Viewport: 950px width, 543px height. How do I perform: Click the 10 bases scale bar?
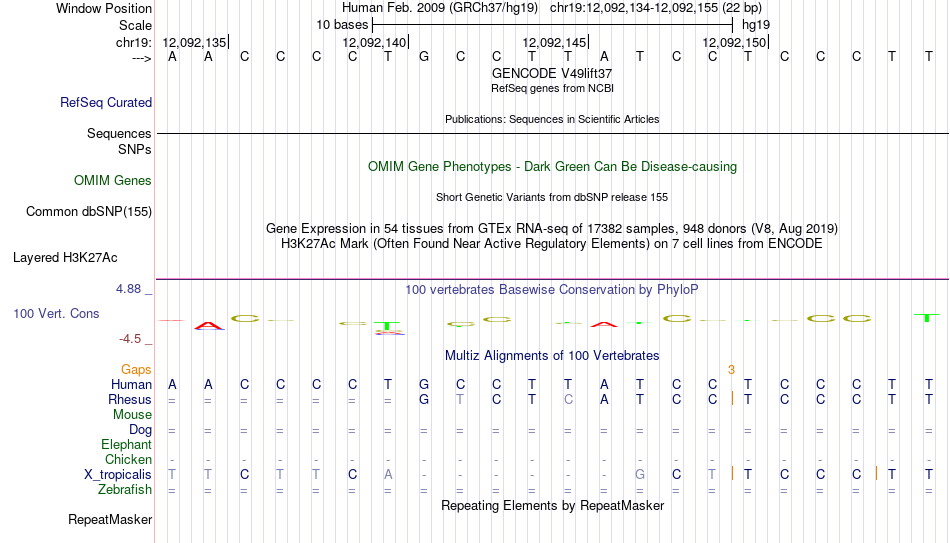[x=553, y=25]
